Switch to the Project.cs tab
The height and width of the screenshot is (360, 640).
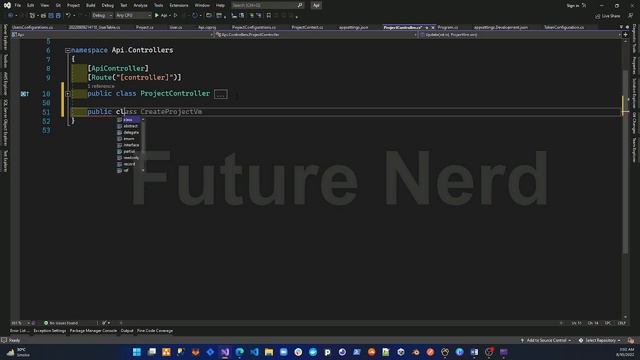[144, 27]
